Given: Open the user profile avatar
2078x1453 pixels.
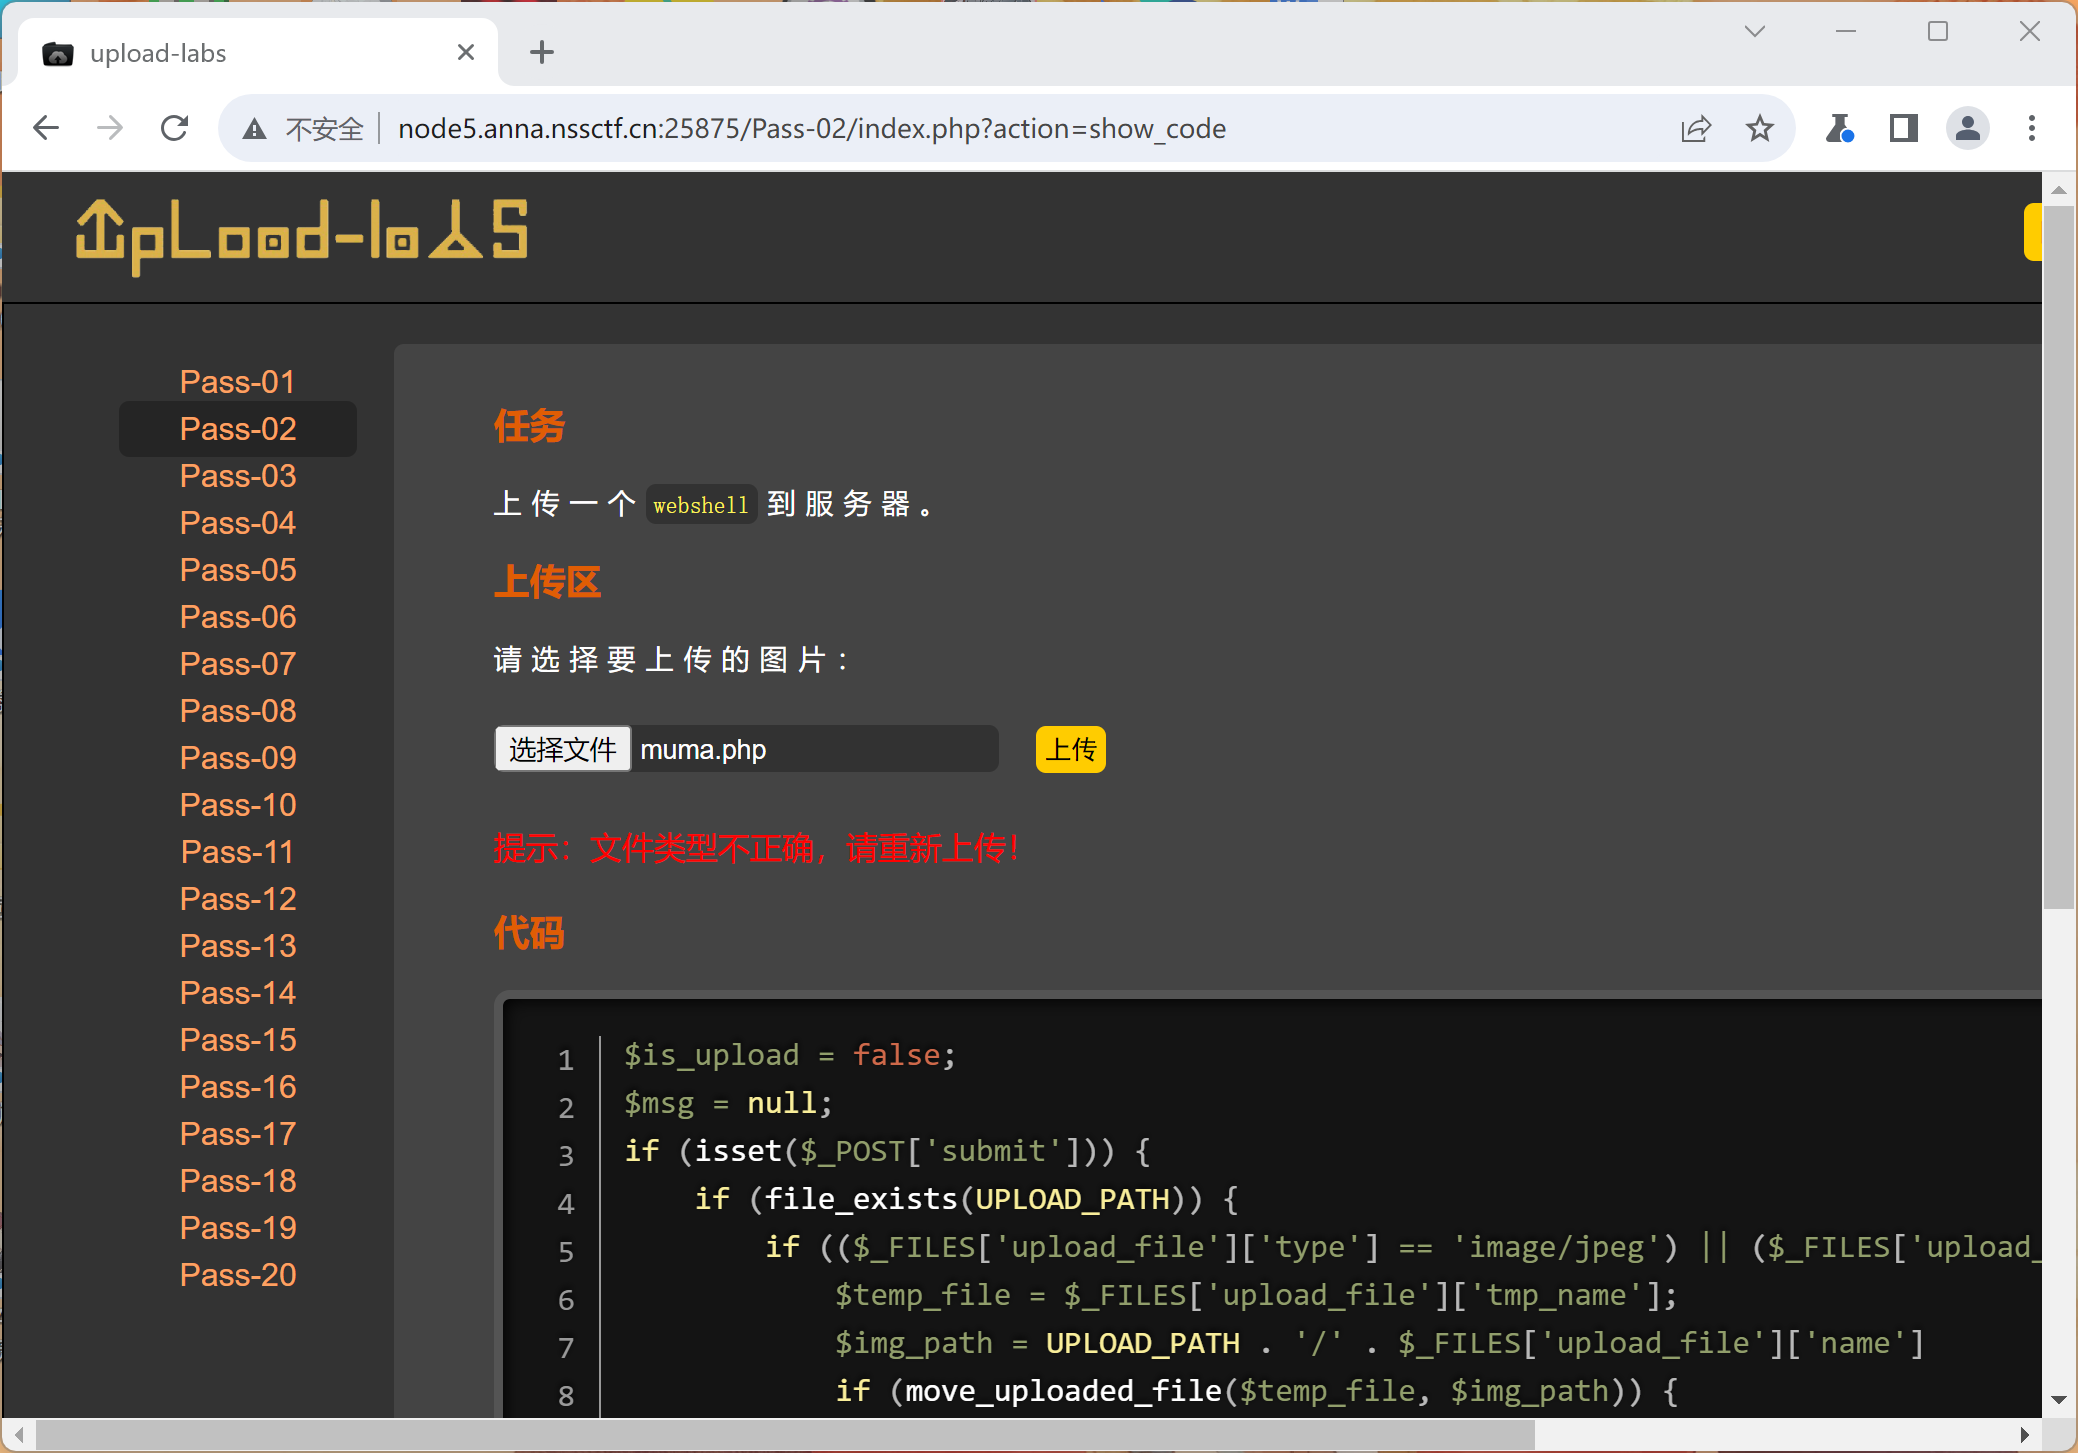Looking at the screenshot, I should coord(1967,128).
